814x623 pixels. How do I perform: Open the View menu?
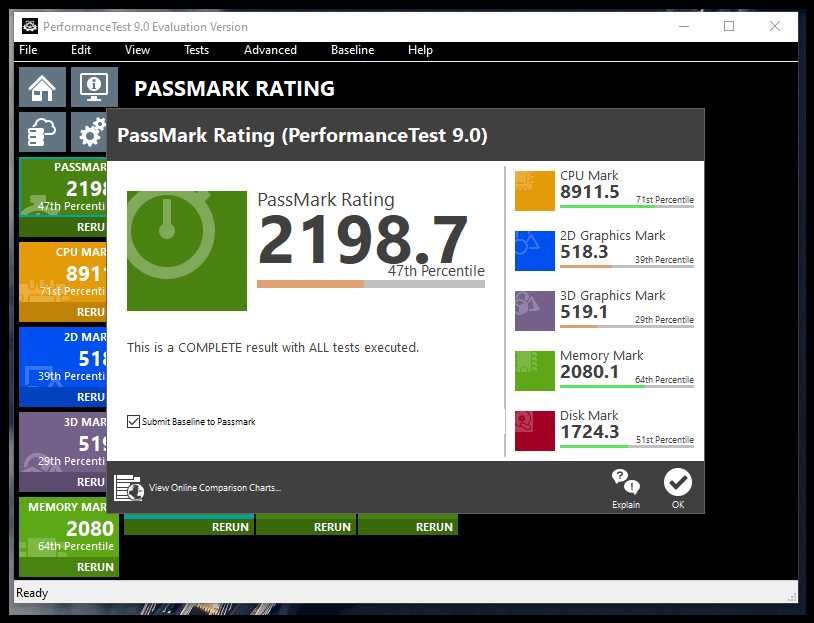coord(138,50)
